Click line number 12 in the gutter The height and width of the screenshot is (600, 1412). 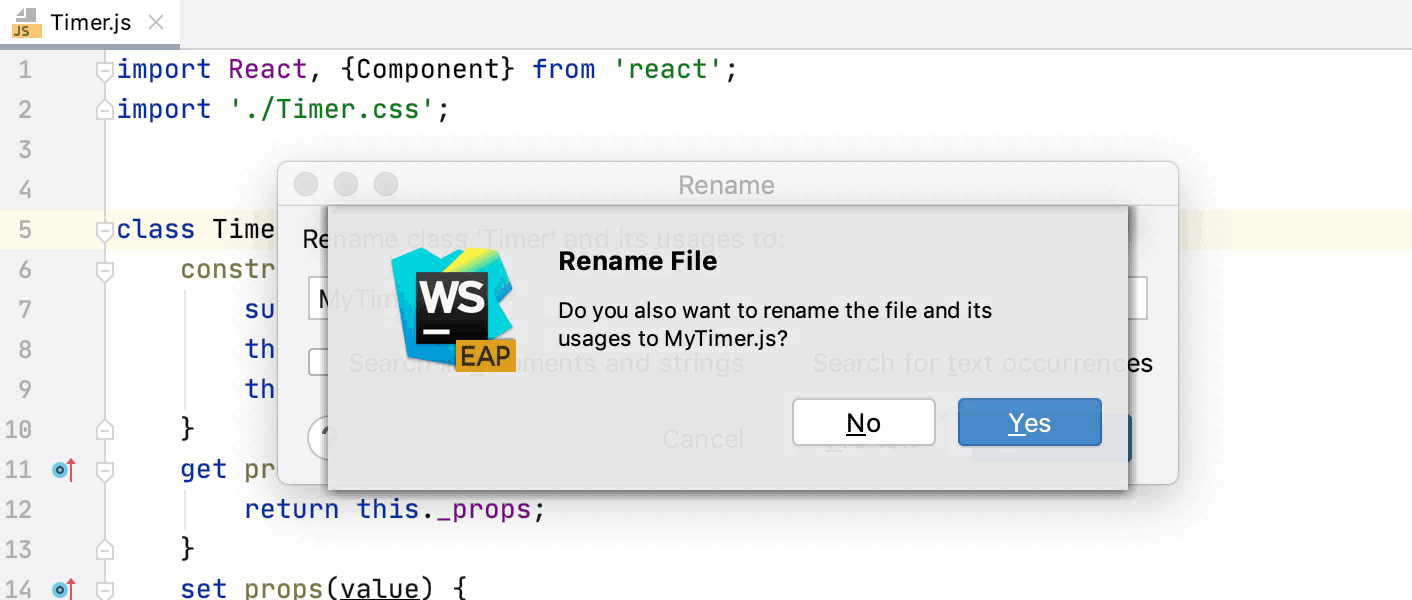(x=18, y=510)
